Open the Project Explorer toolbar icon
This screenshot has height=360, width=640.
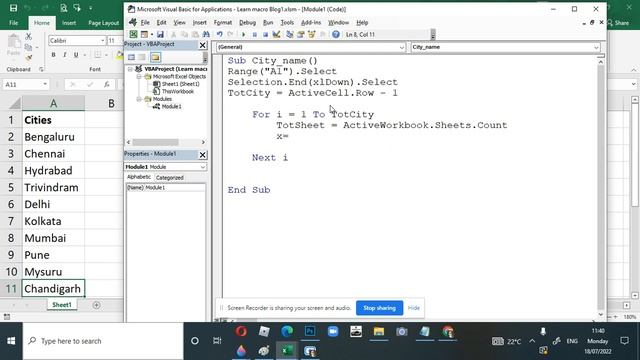click(x=290, y=34)
